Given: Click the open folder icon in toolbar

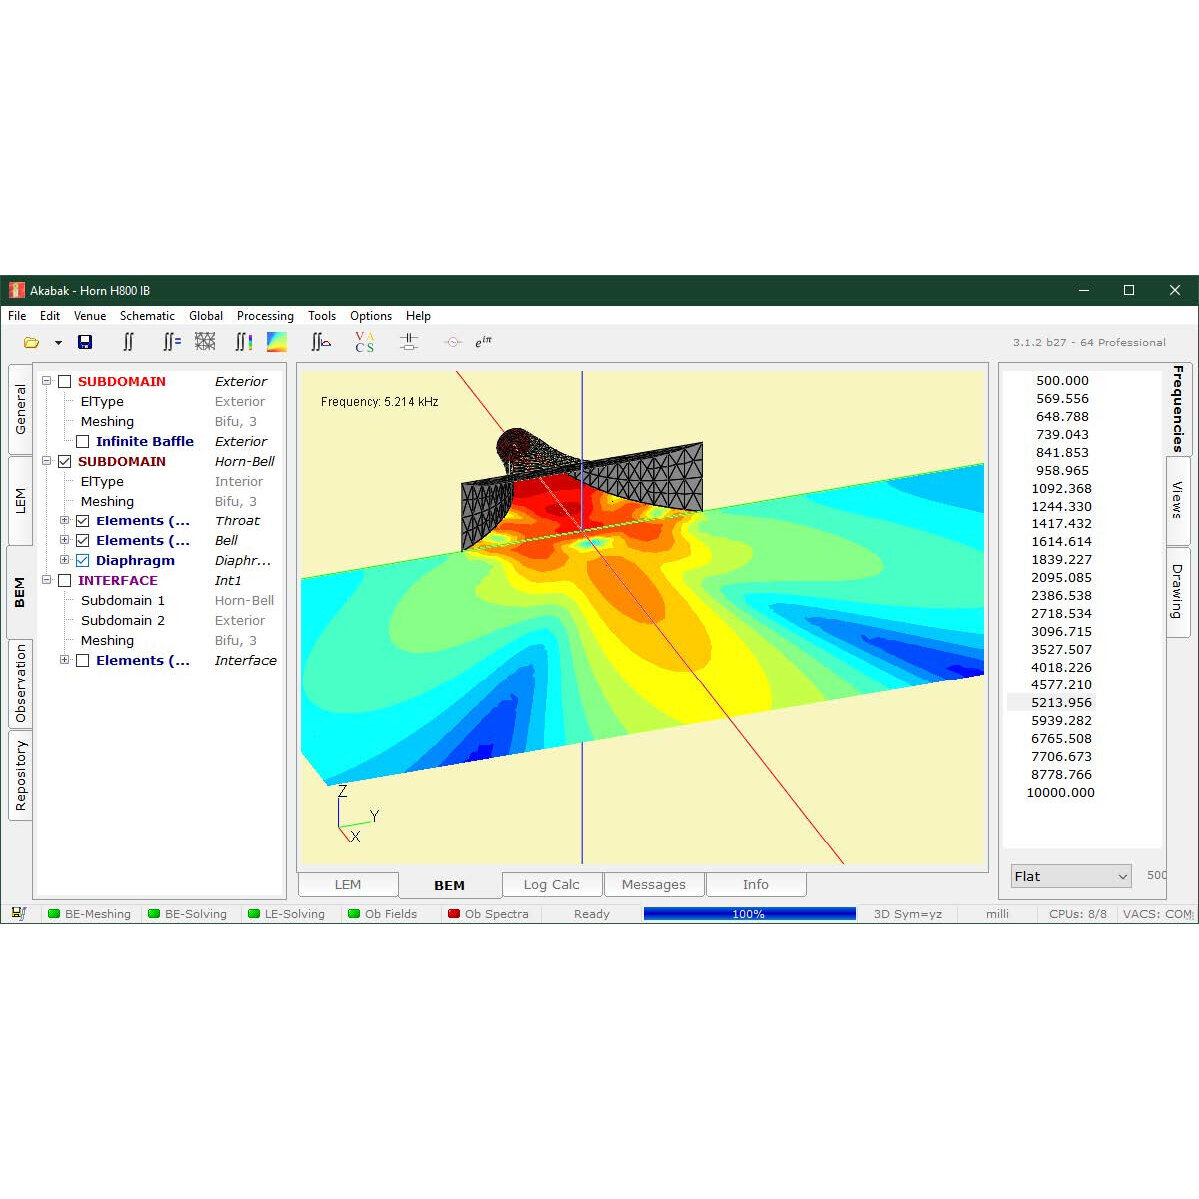Looking at the screenshot, I should click(31, 343).
